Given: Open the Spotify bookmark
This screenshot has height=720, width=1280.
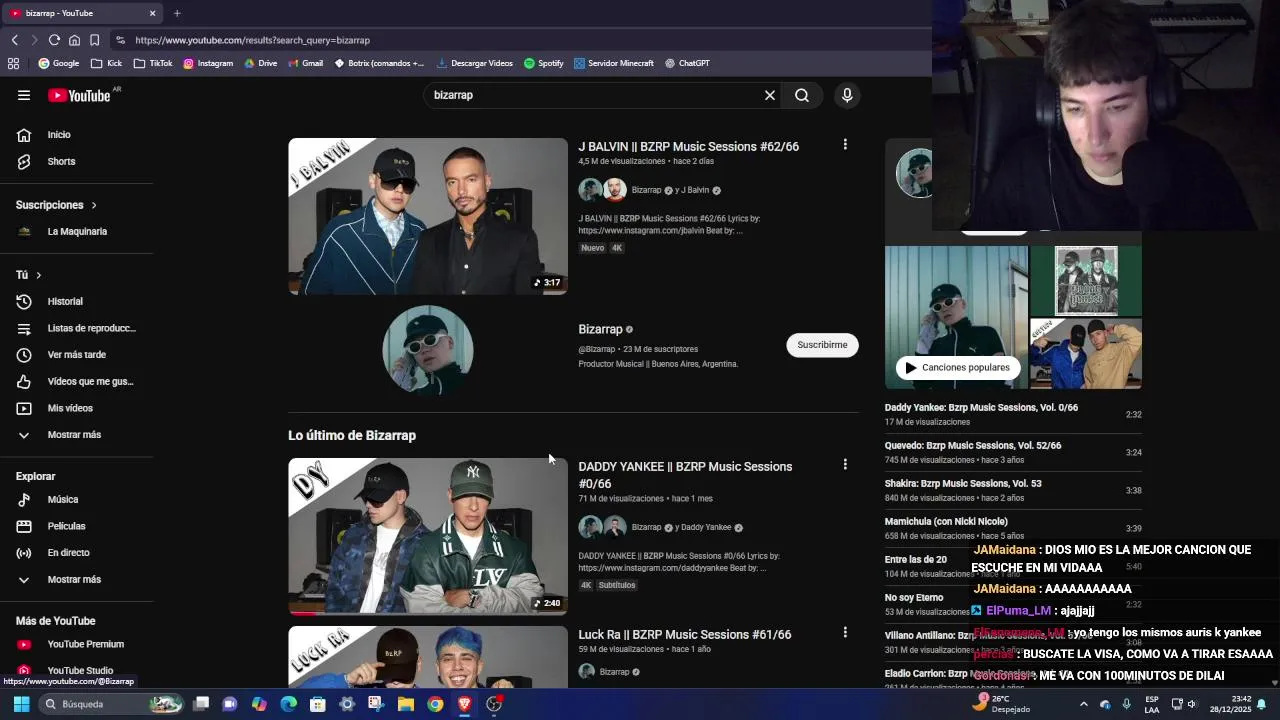Looking at the screenshot, I should click(x=544, y=63).
